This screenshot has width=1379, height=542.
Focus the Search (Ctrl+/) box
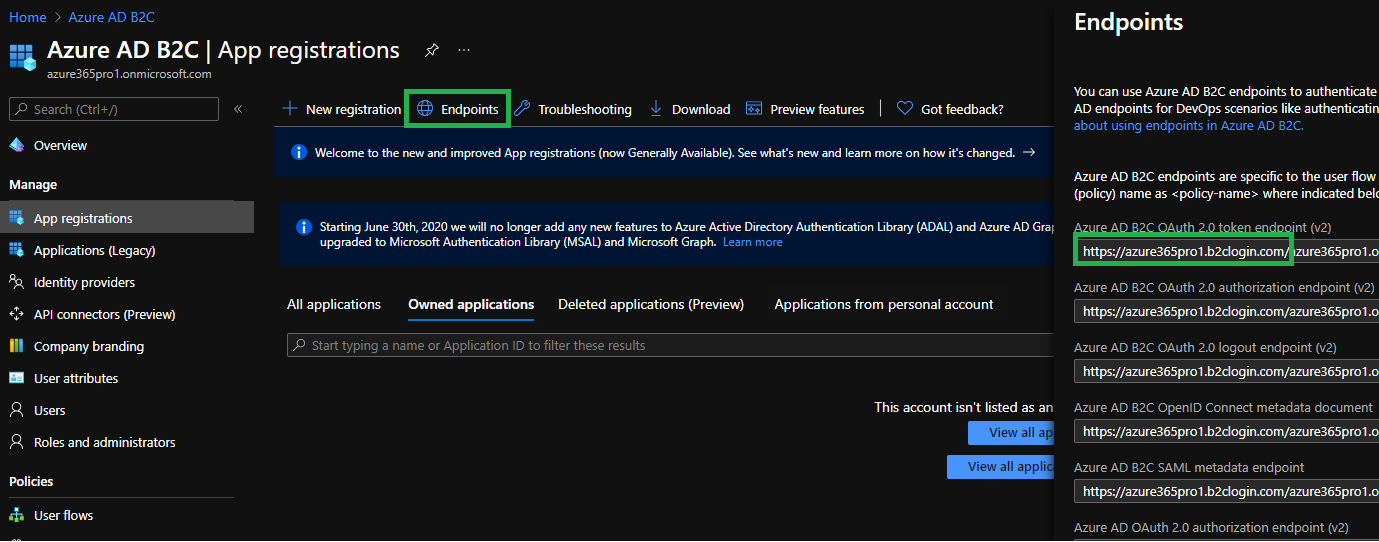114,109
